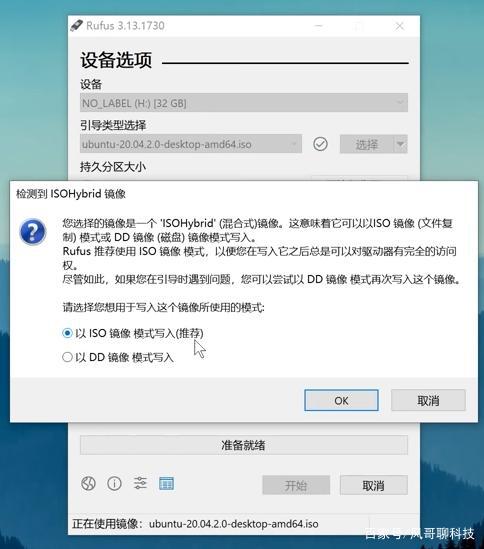Viewport: 484px width, 549px height.
Task: Select the ISO image mode radio button
Action: (67, 333)
